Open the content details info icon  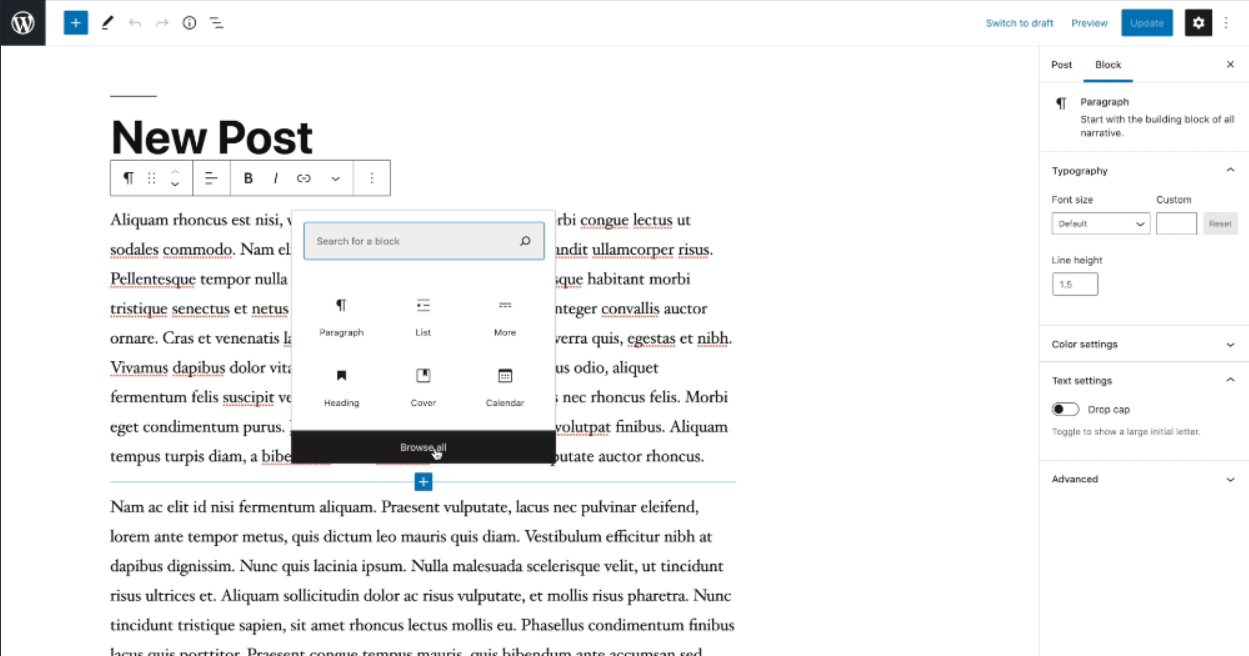point(189,22)
